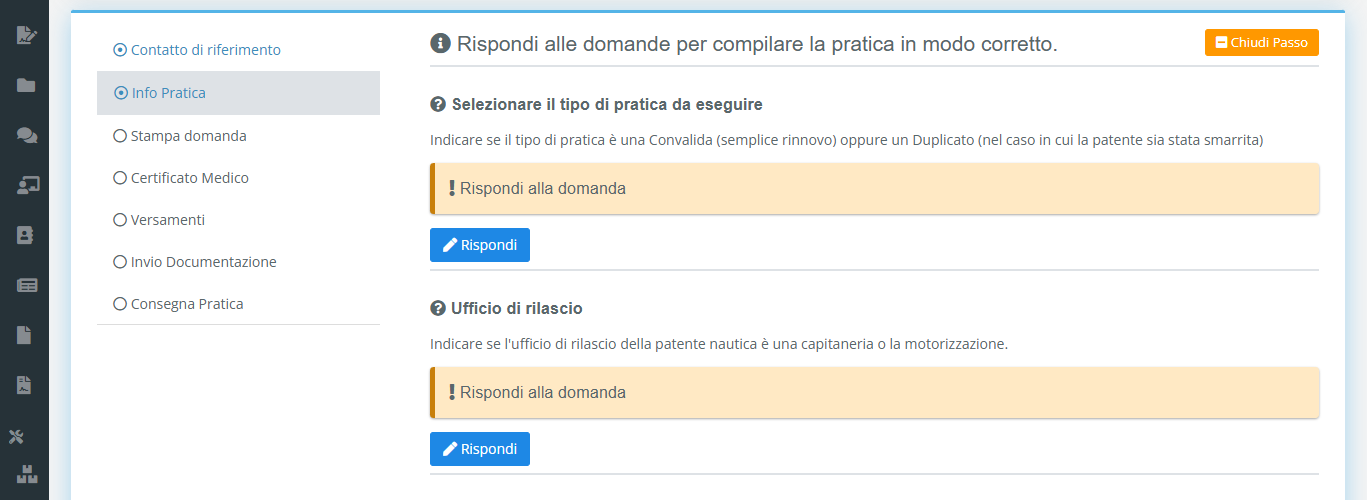Screen dimensions: 1367x500
Task: Click the help icon beside Ufficio di rilascio
Action: pos(437,308)
